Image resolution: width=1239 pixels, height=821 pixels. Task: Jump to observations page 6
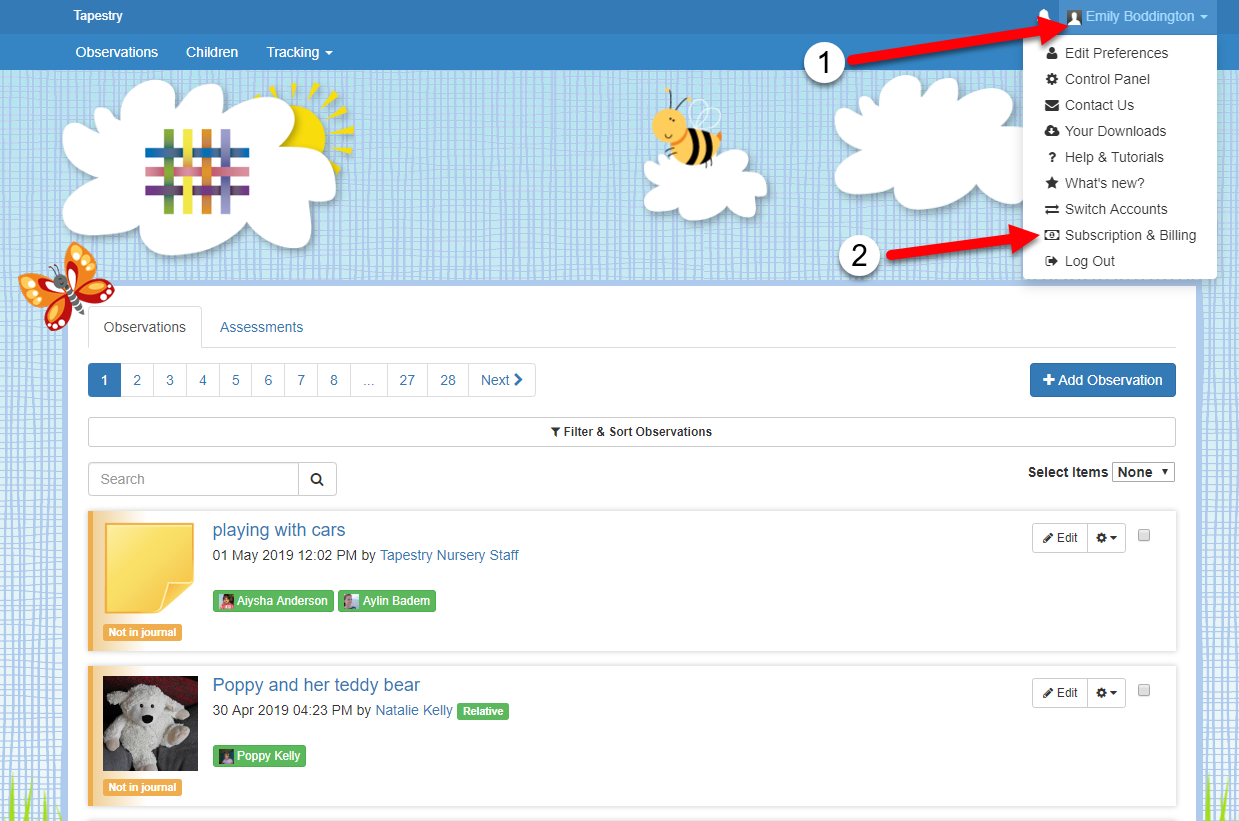(268, 380)
